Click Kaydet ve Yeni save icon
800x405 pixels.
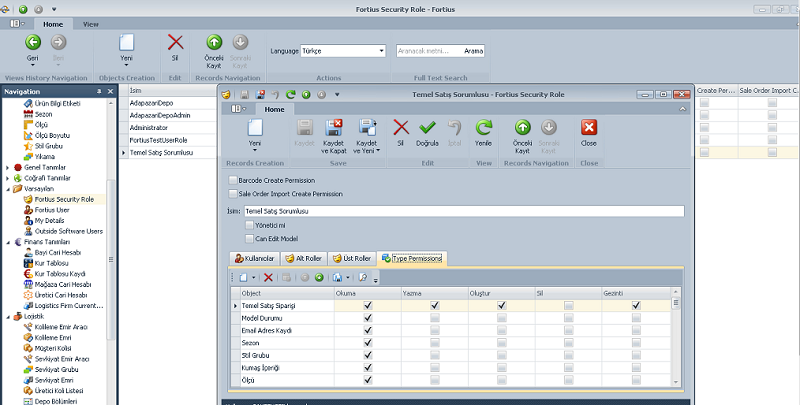[x=367, y=128]
